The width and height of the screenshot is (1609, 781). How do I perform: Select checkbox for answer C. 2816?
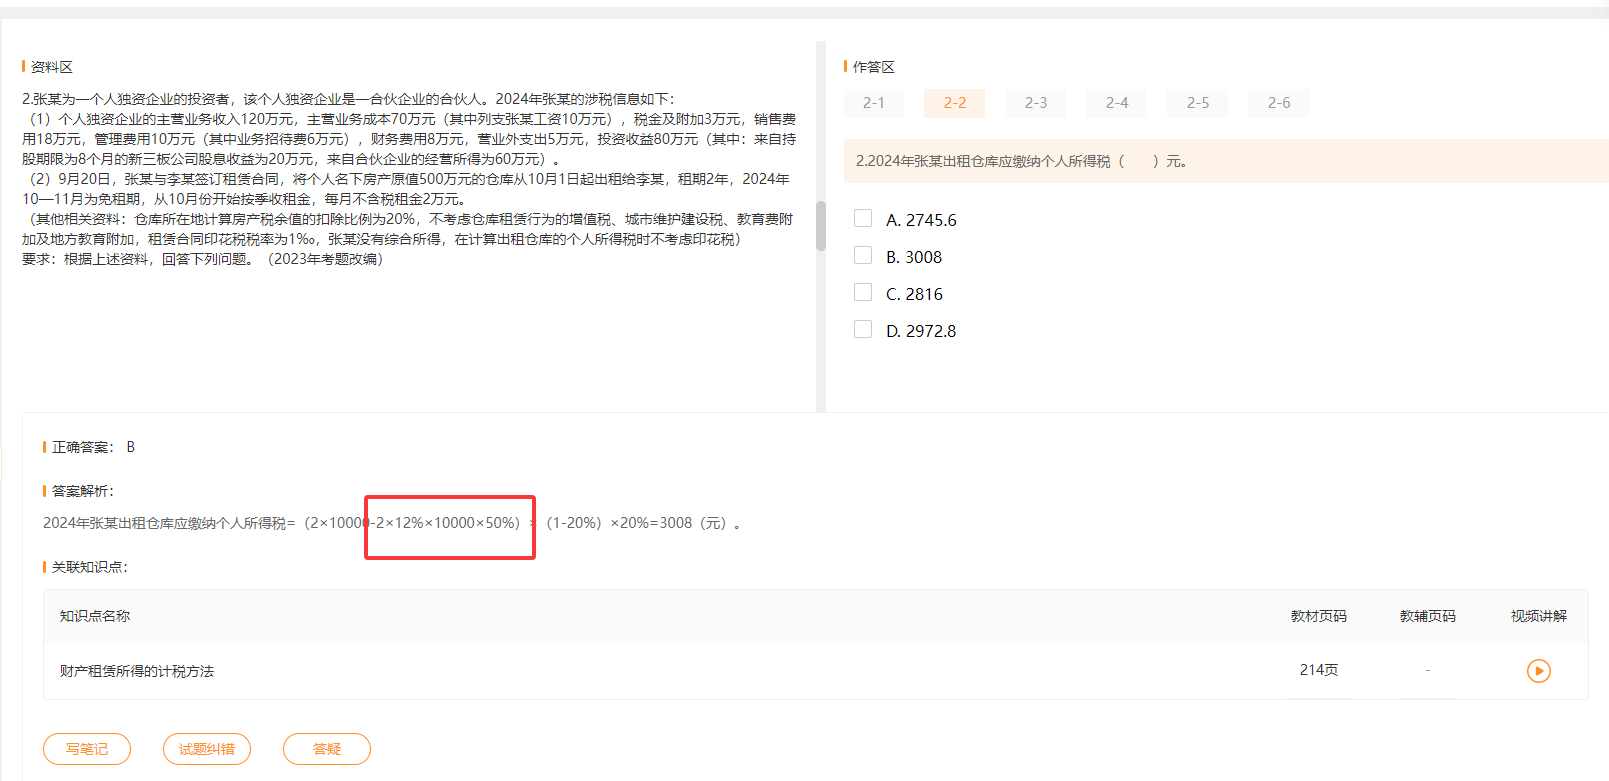coord(863,293)
